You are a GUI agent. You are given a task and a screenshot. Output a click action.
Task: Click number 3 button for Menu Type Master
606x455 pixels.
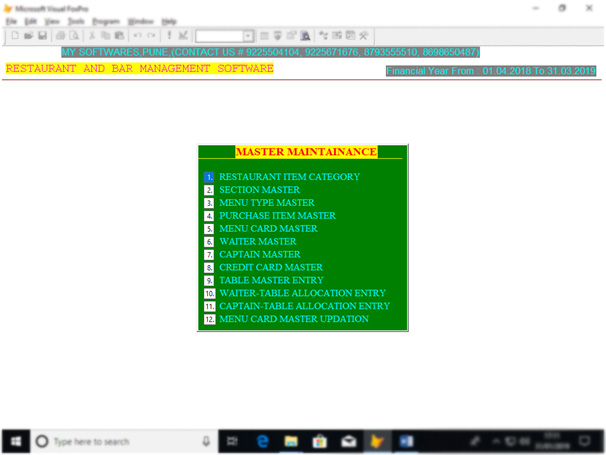pos(209,203)
